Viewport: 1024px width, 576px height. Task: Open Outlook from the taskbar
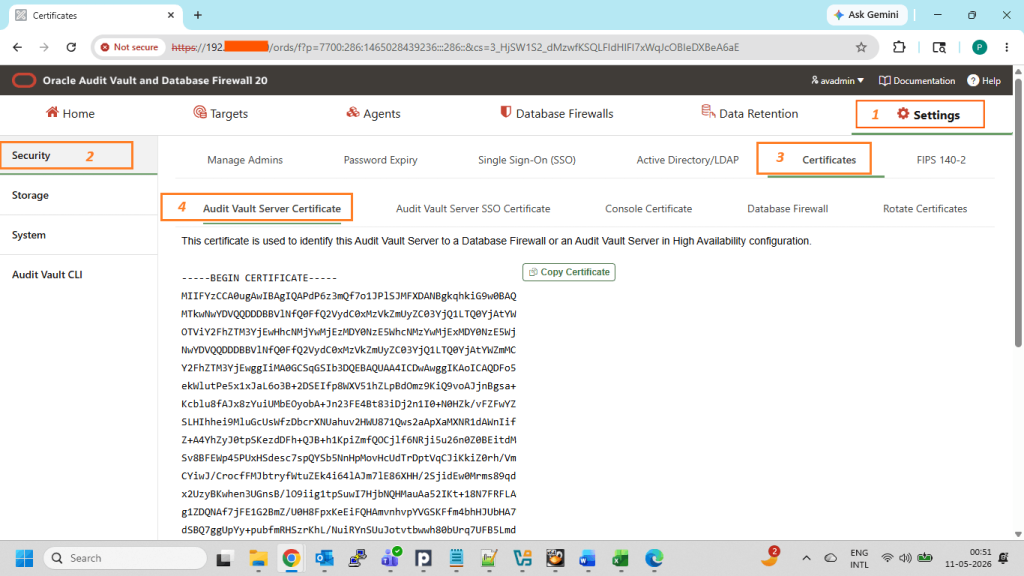325,558
